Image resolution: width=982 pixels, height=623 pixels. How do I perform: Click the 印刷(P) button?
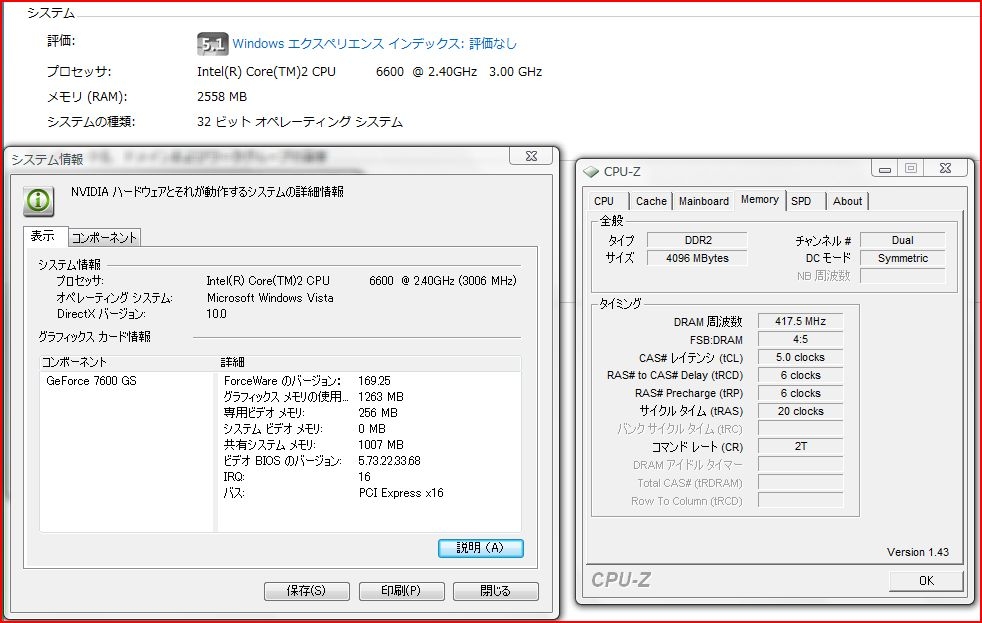coord(401,590)
